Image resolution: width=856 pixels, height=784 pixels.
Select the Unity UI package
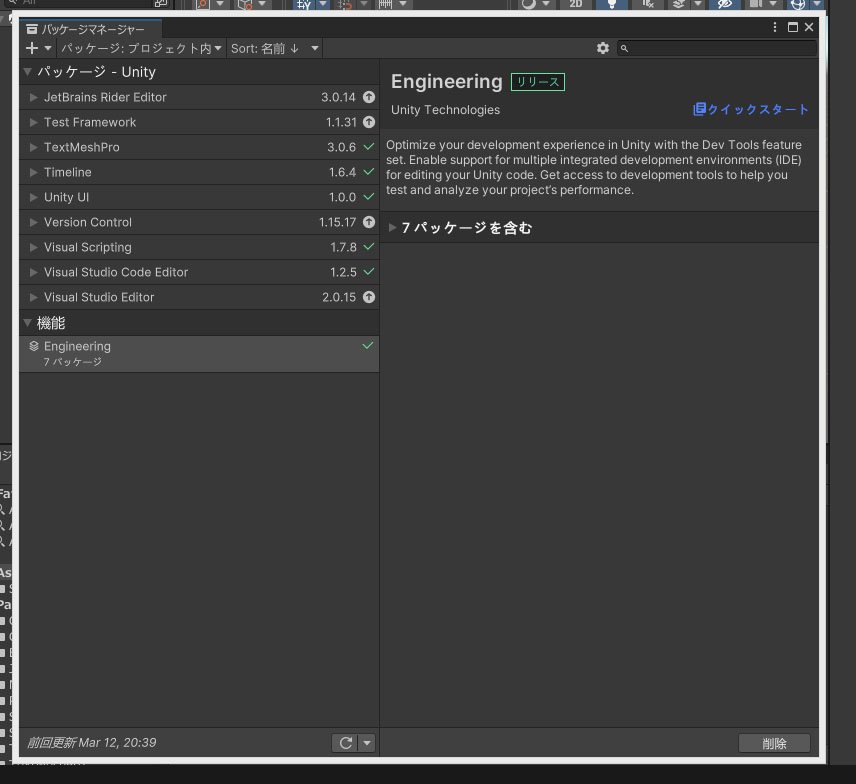click(199, 197)
